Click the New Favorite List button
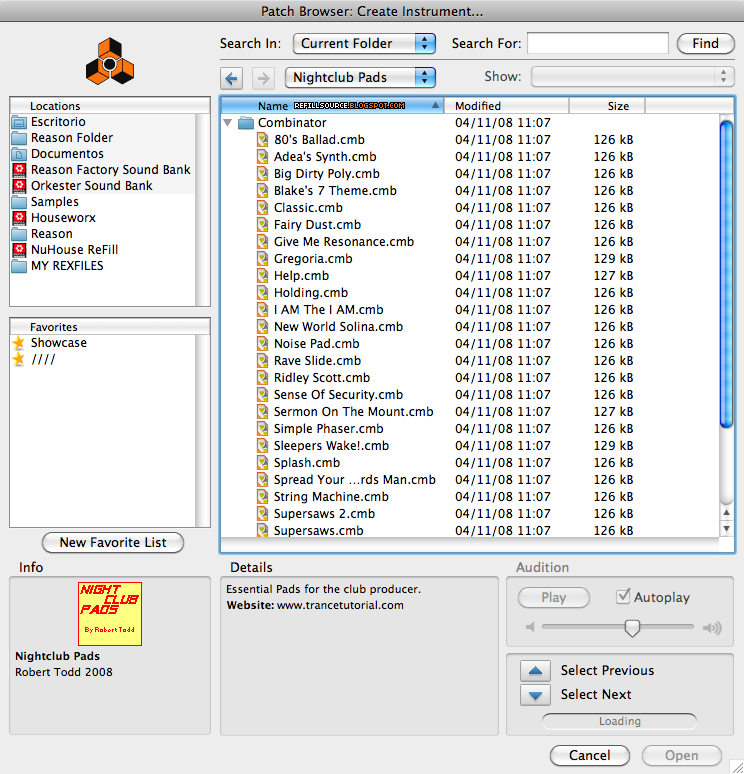 click(x=113, y=542)
